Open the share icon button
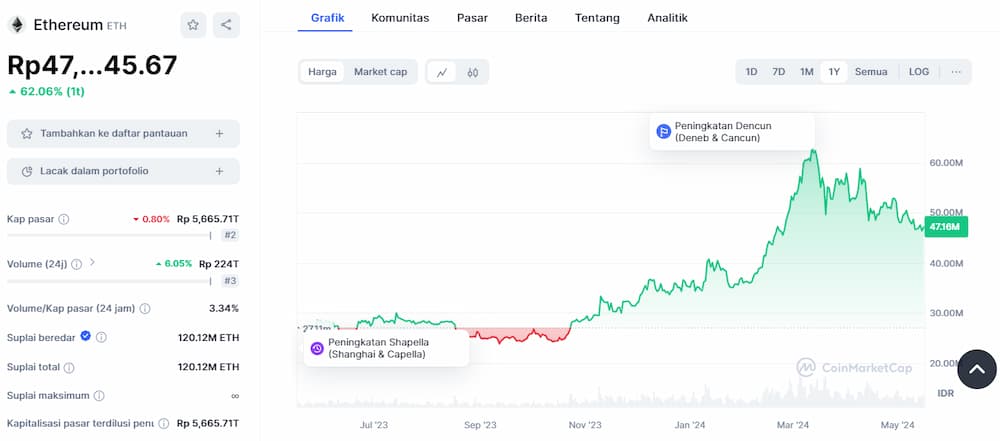 (226, 25)
